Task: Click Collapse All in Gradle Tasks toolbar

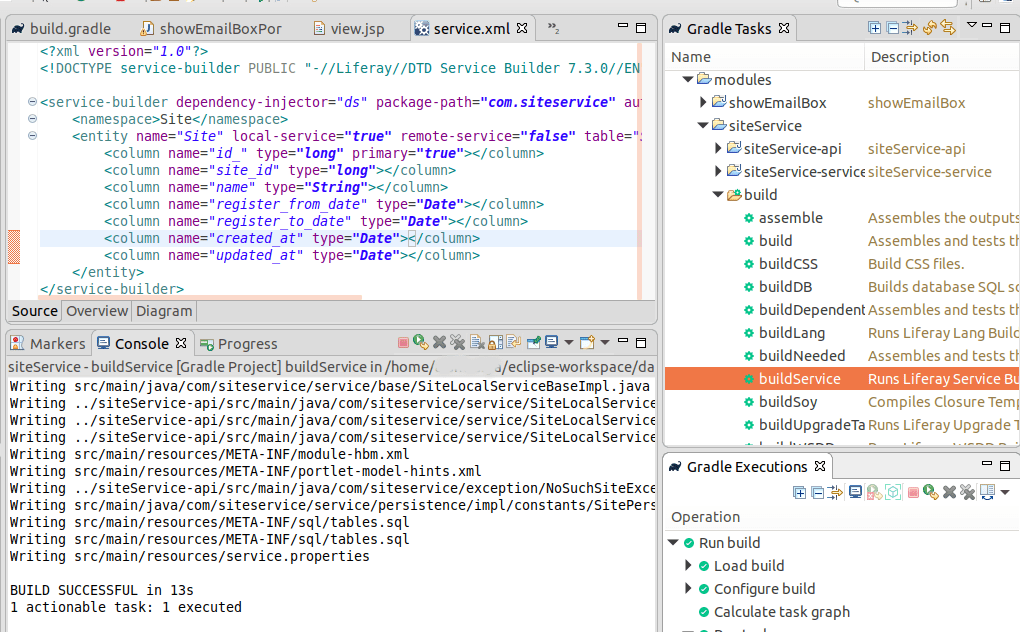Action: 892,28
